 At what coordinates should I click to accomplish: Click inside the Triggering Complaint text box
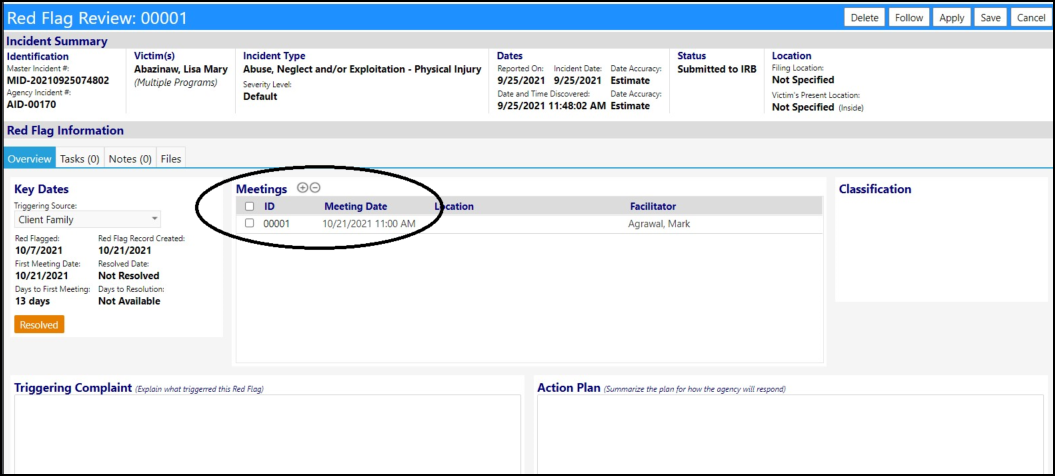(267, 434)
